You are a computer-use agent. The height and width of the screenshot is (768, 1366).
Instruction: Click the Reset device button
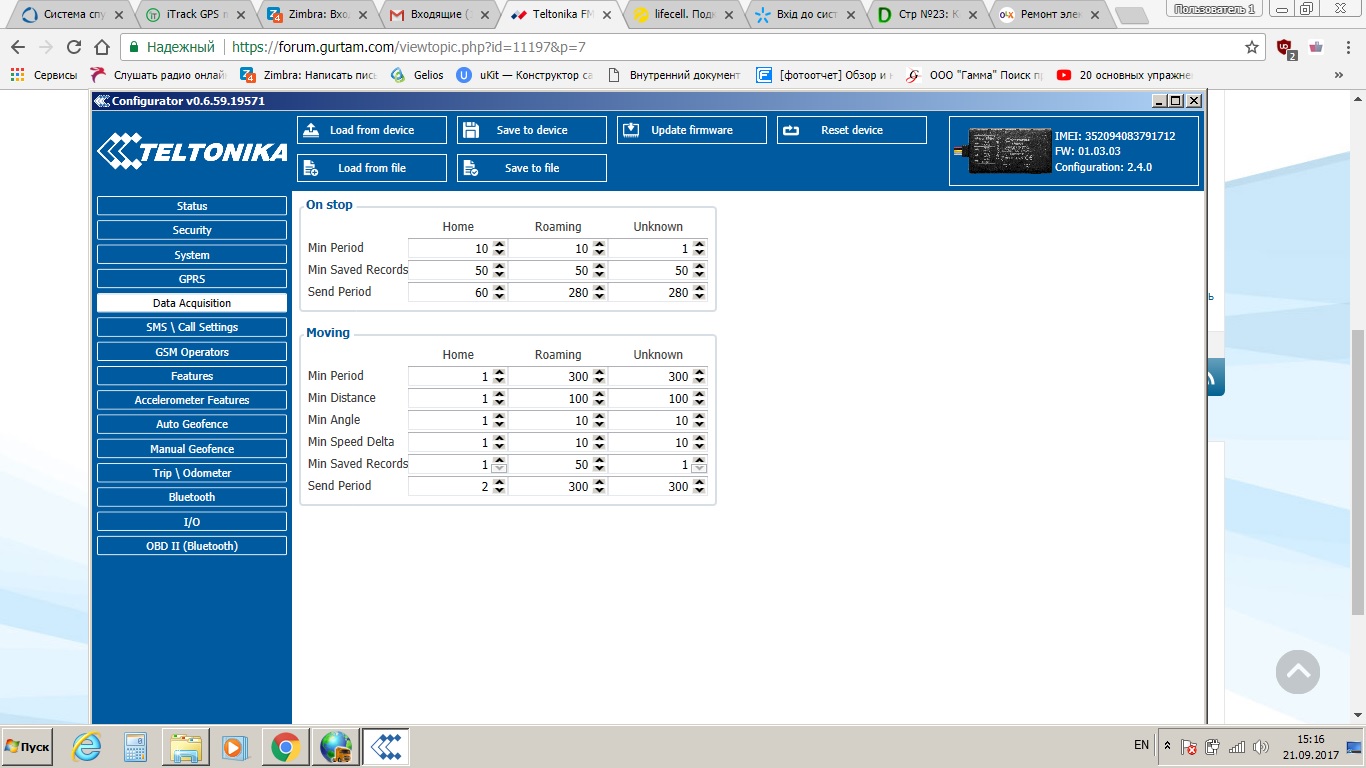851,130
